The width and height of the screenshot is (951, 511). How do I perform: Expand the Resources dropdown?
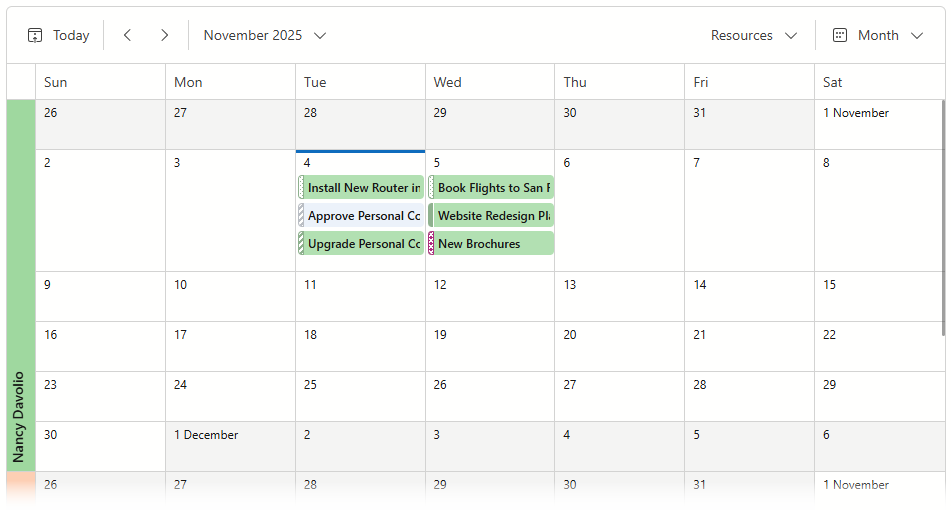(x=754, y=35)
